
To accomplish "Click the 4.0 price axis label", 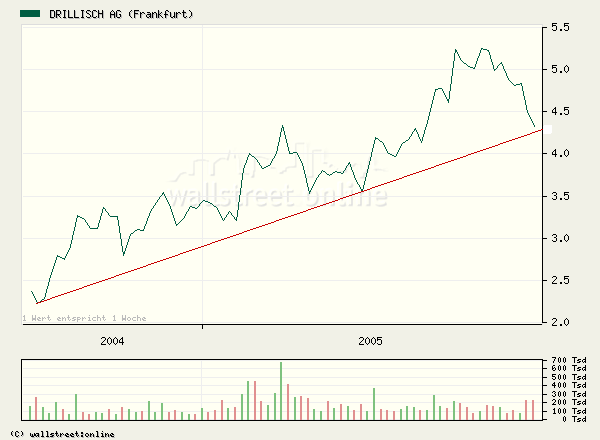I will (557, 154).
